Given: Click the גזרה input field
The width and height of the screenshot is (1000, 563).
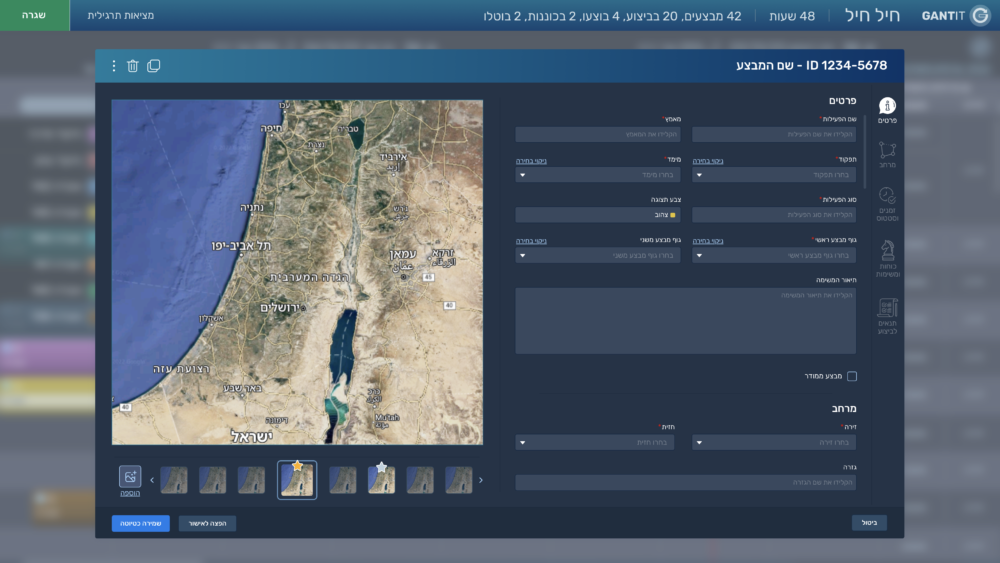Looking at the screenshot, I should click(x=686, y=483).
